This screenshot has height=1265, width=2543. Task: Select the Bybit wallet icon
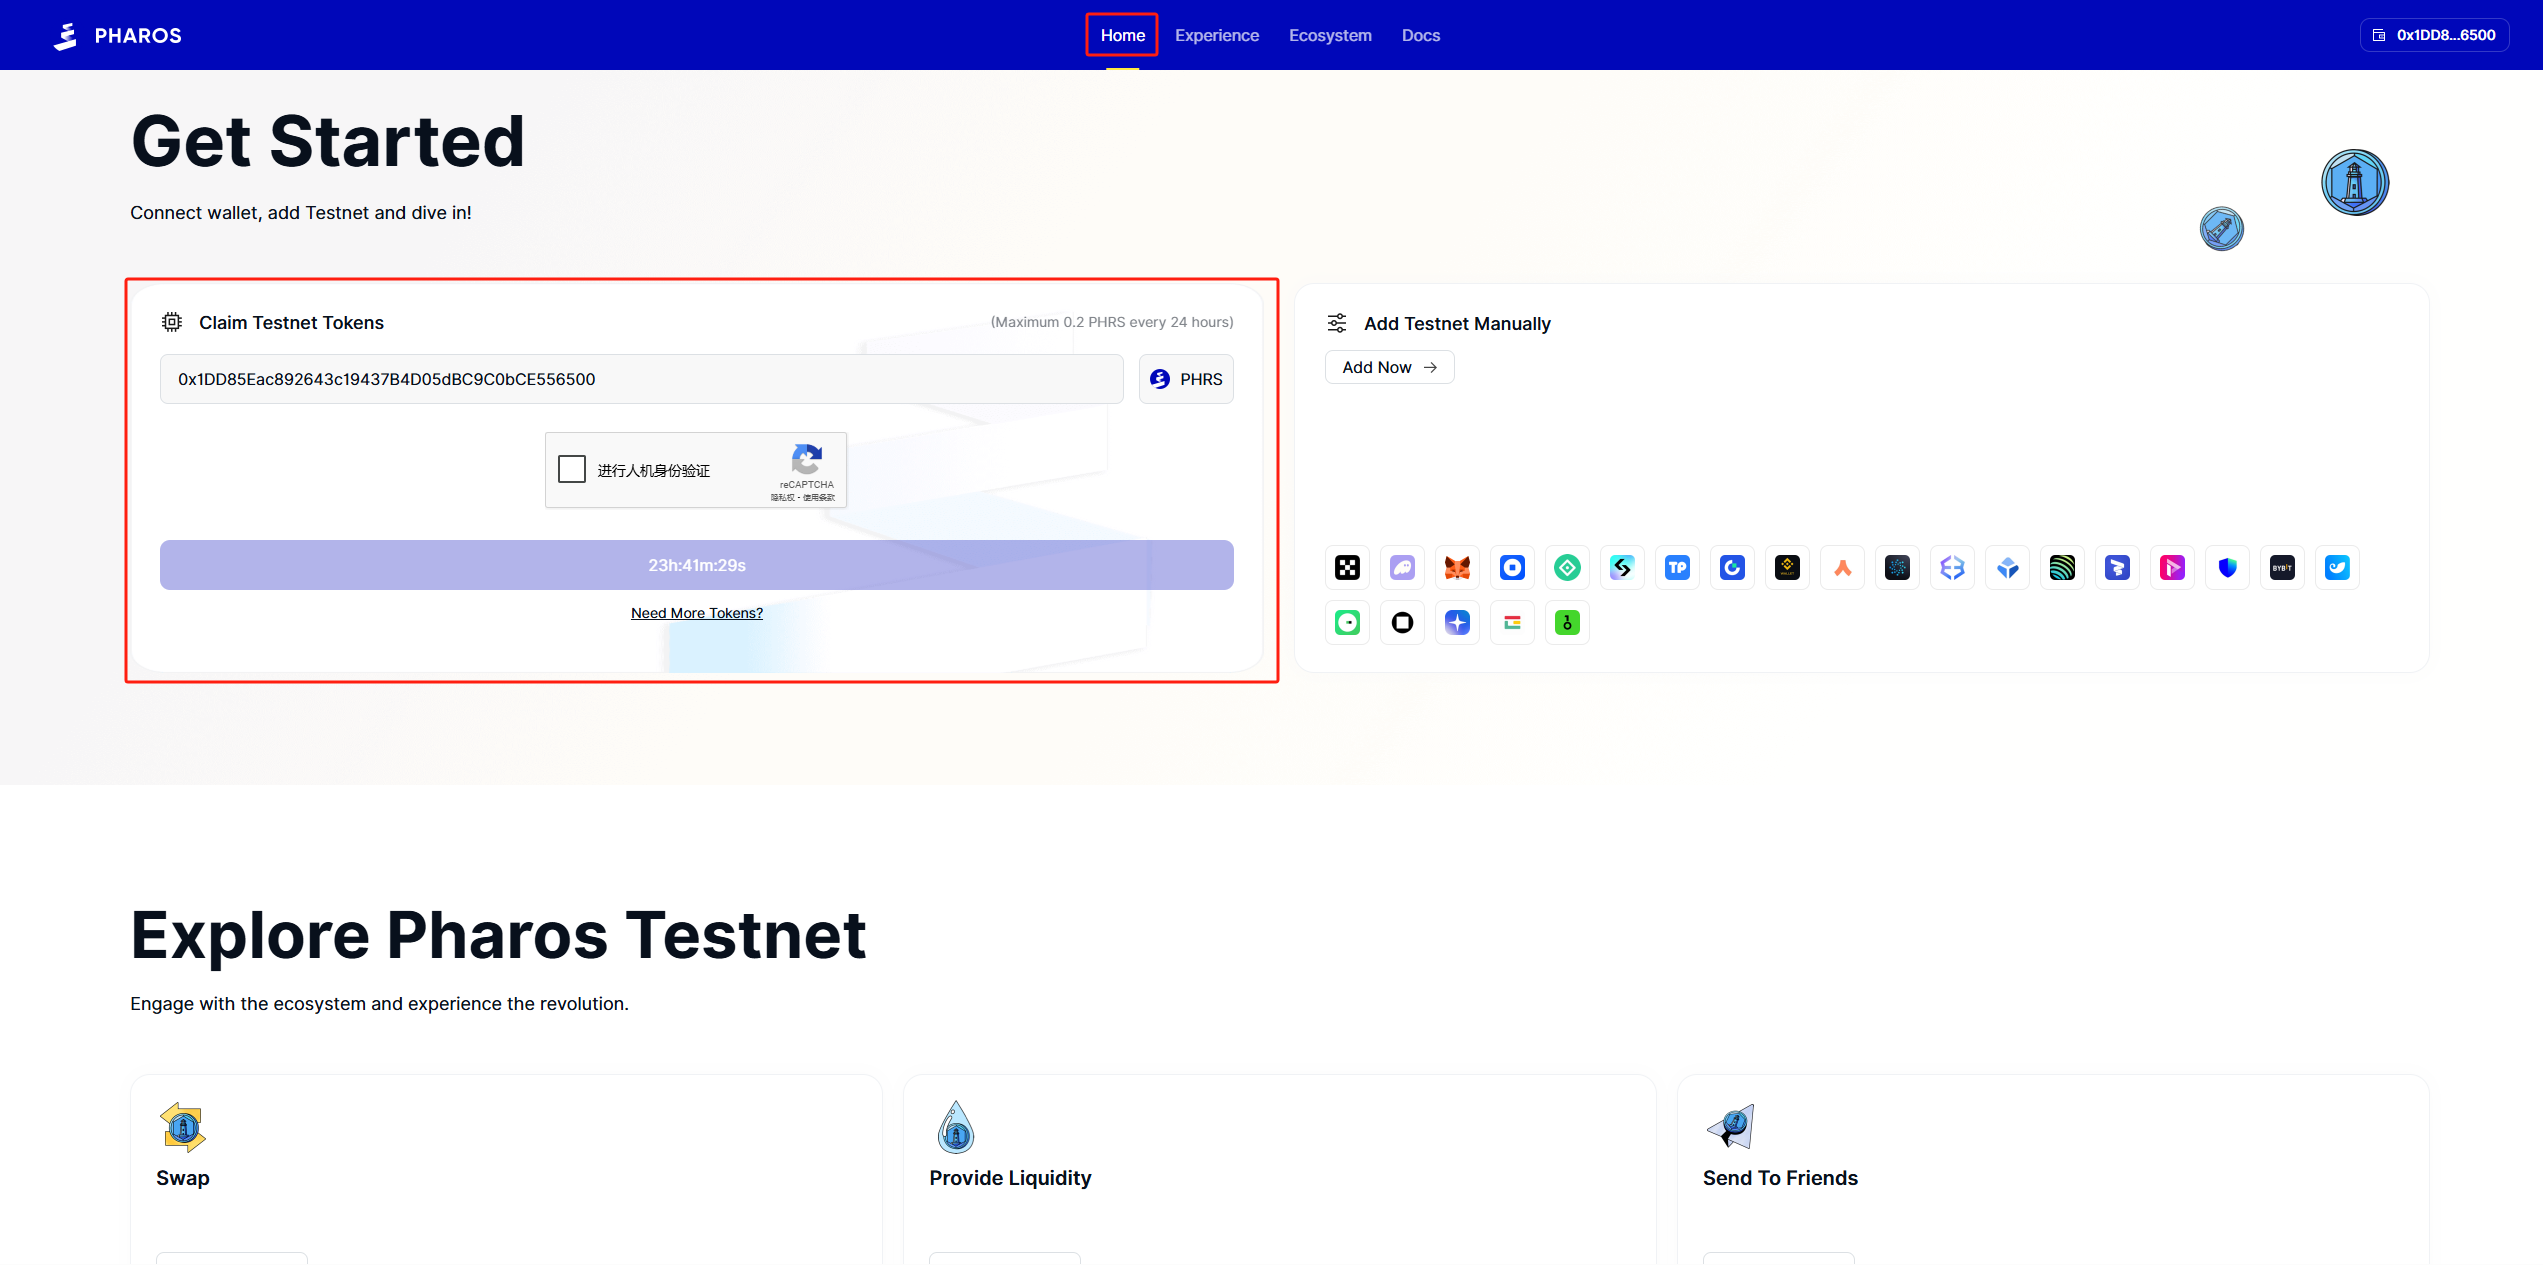tap(2282, 568)
